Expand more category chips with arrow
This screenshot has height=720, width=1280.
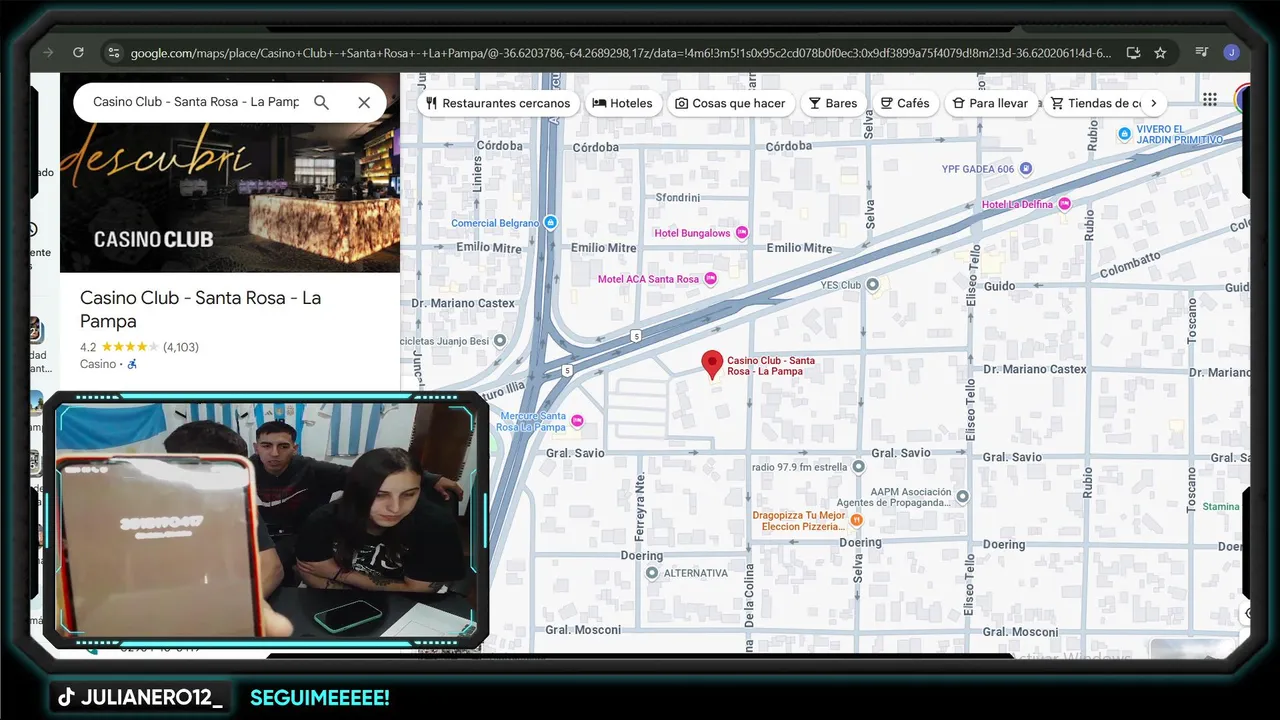(x=1153, y=103)
